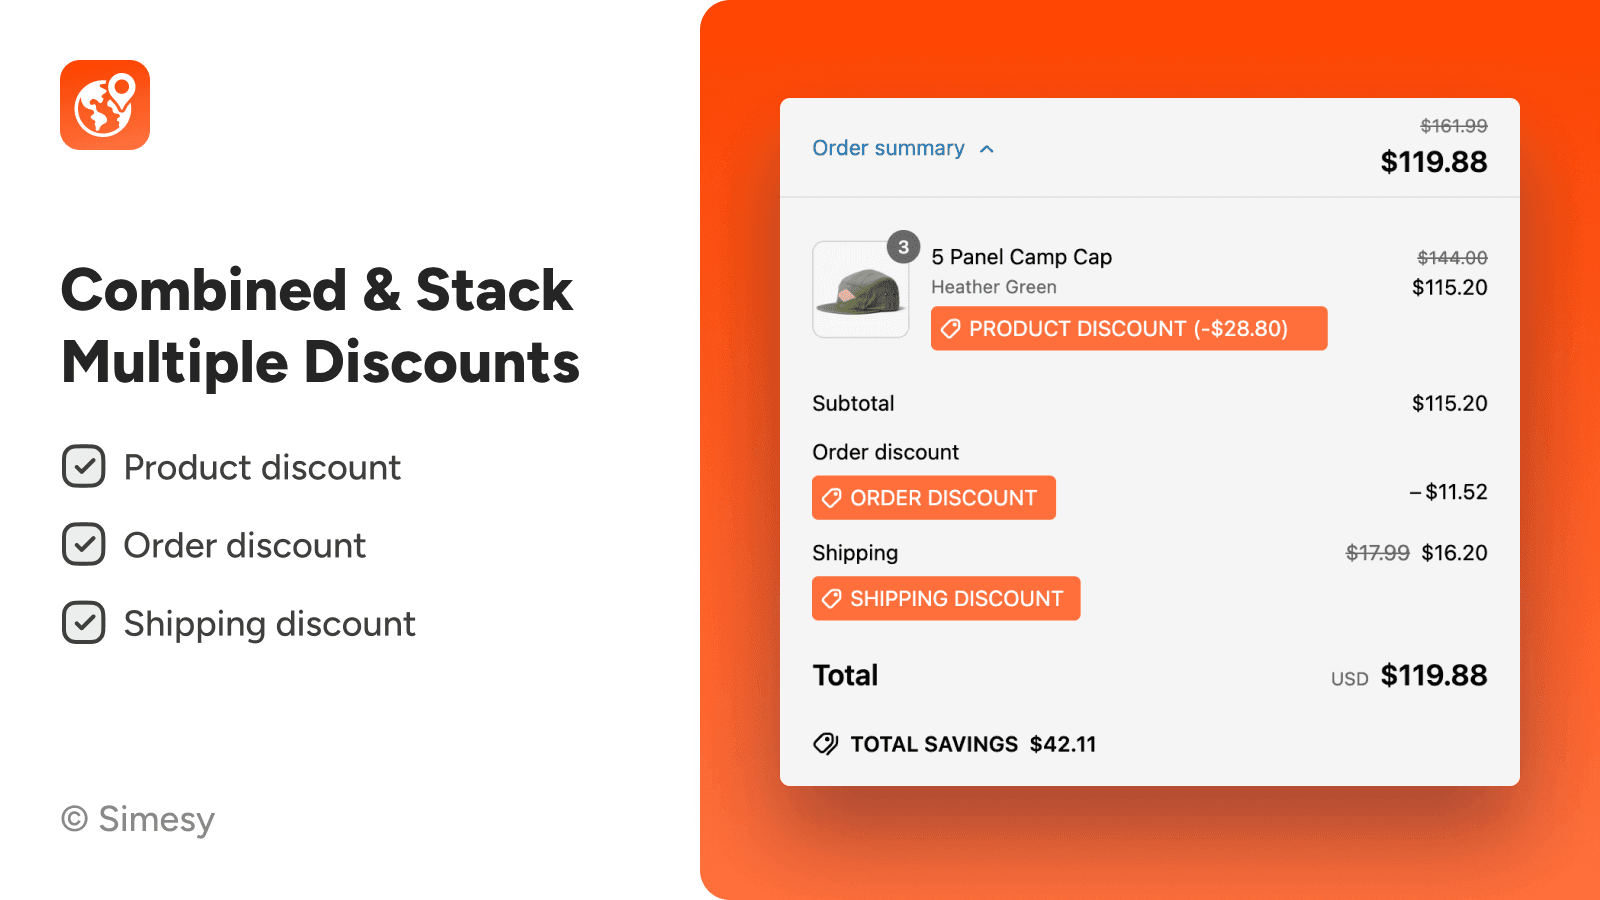Click the Simesy copyright text

coord(156,819)
